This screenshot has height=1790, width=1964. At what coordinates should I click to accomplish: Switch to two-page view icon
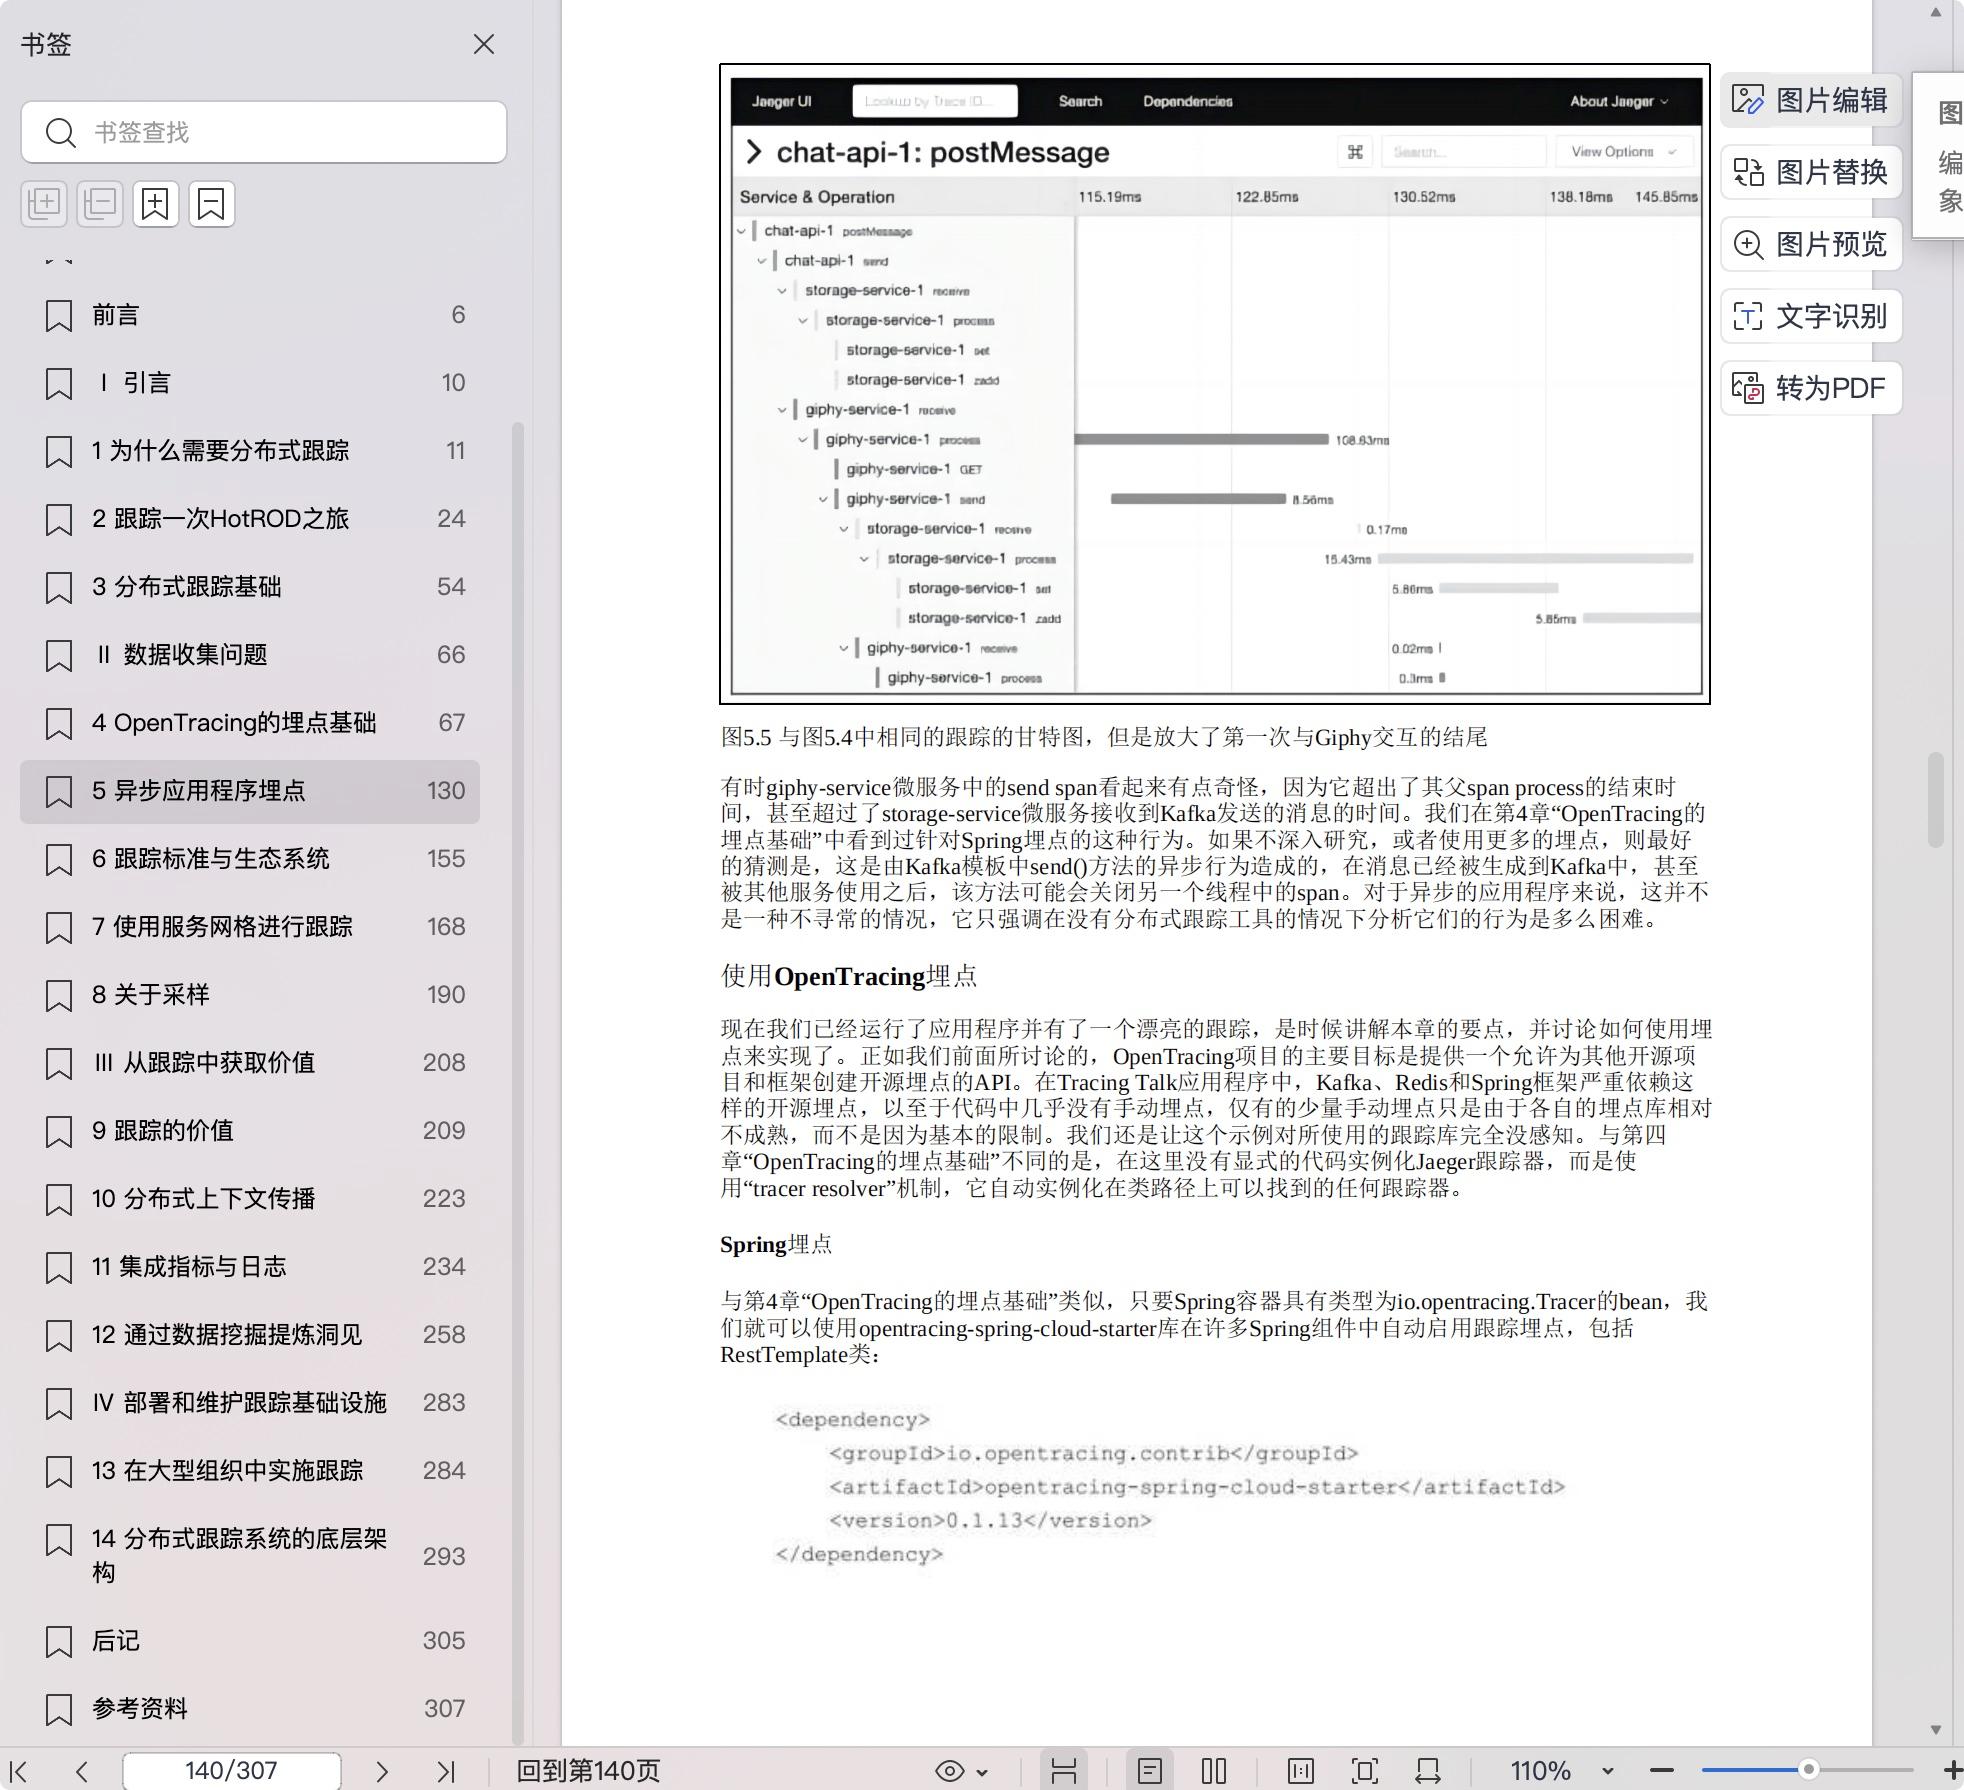point(1214,1771)
